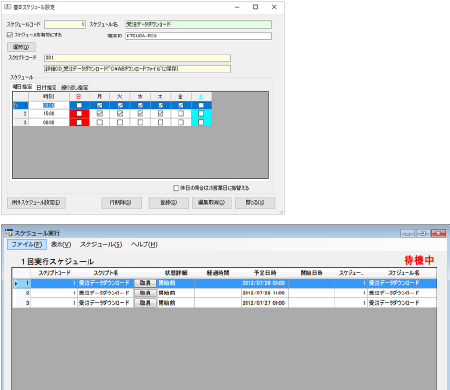Open 例外スケジュール設定(E)
Screen dimensions: 450x390
36,203
